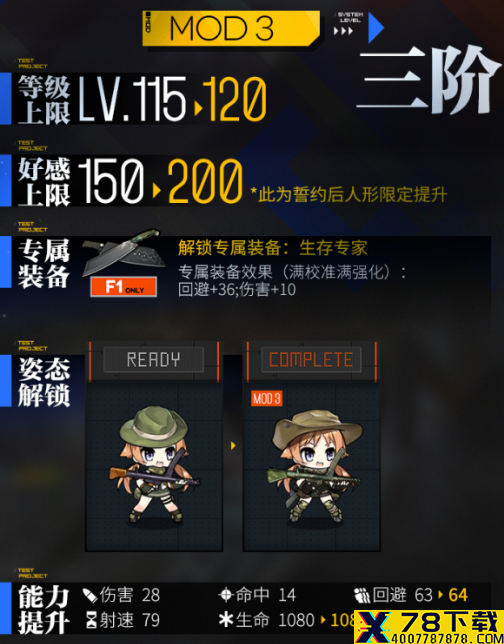The height and width of the screenshot is (644, 504).
Task: Click the MOD 3 yellow banner
Action: 231,28
